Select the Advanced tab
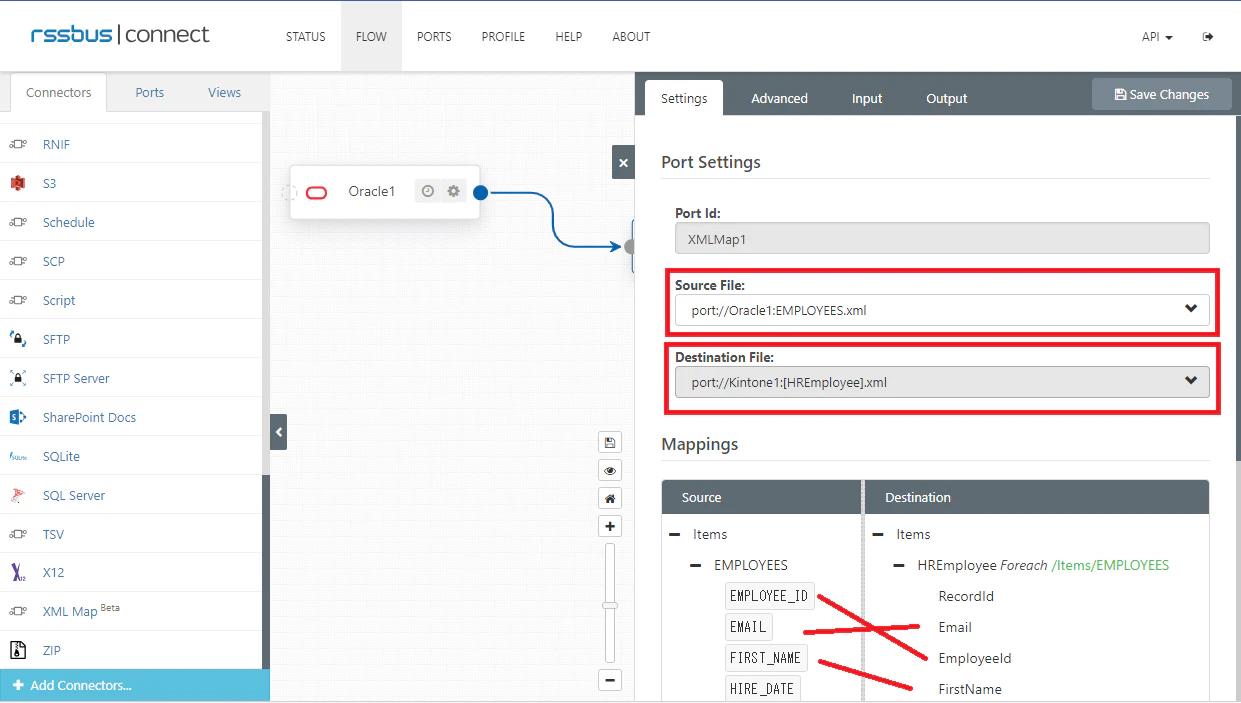This screenshot has height=703, width=1241. 780,98
